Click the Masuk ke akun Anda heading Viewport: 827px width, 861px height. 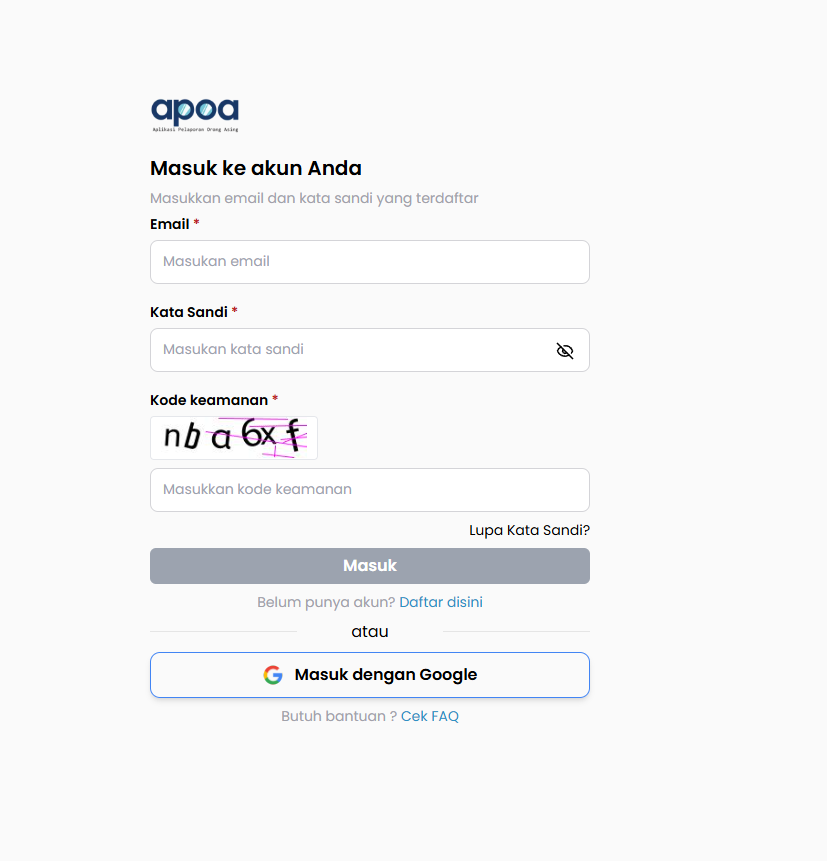click(x=256, y=168)
